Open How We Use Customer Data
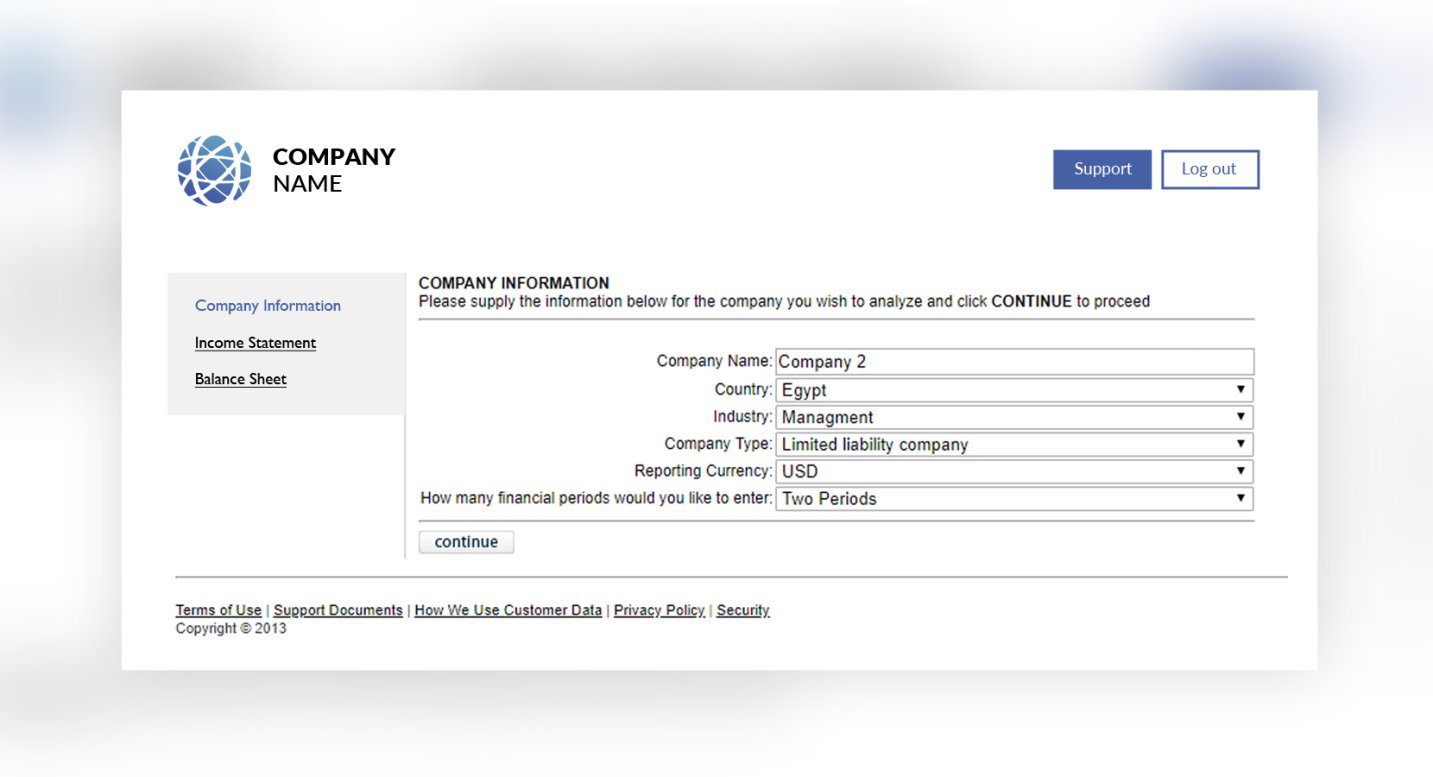 [x=508, y=610]
